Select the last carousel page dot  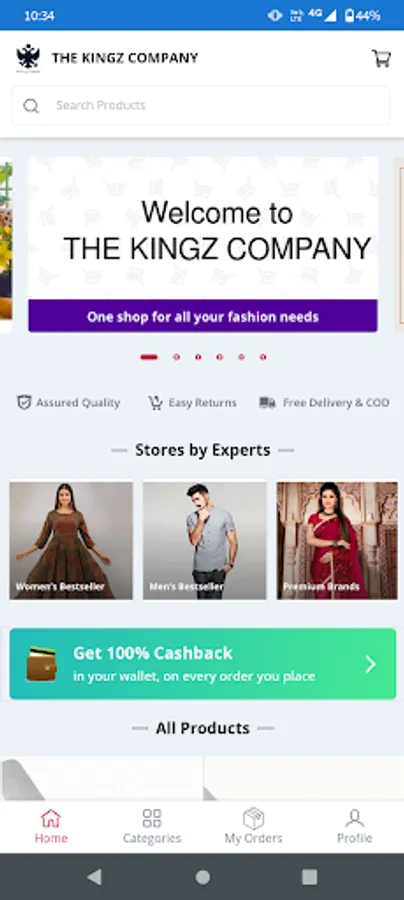click(263, 357)
